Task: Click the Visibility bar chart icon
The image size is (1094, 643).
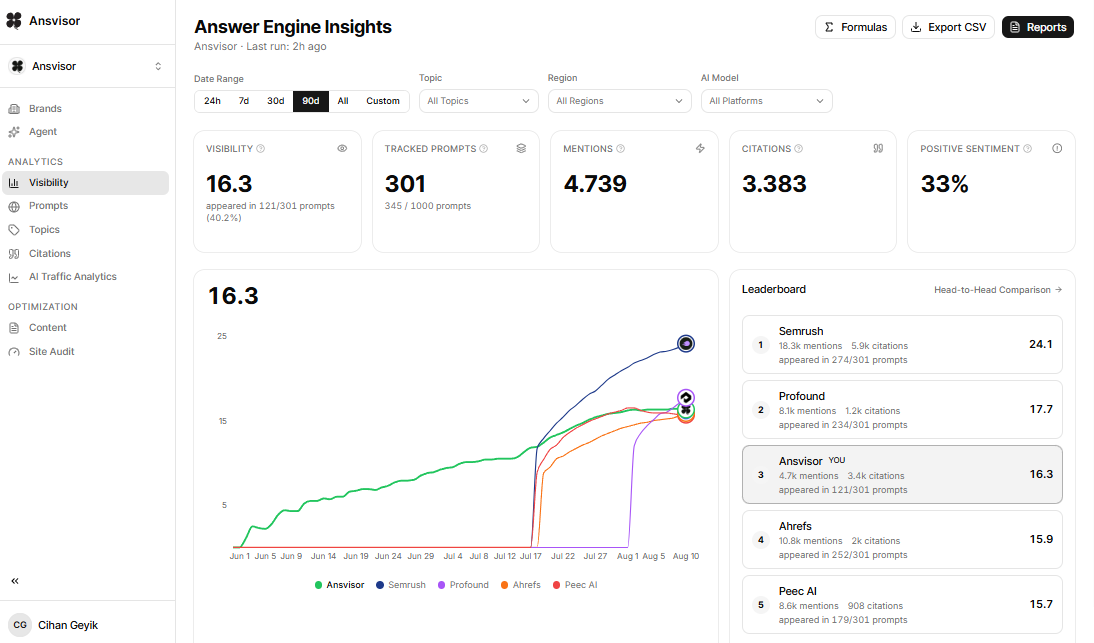Action: [x=14, y=183]
